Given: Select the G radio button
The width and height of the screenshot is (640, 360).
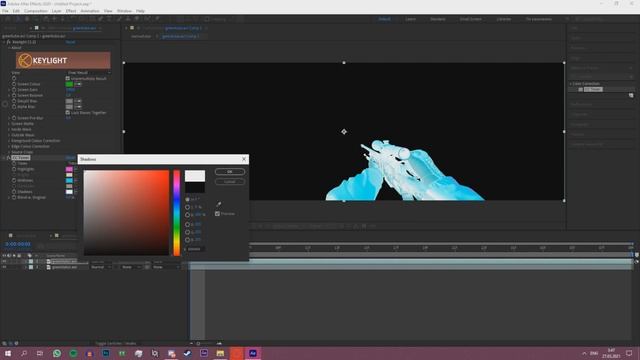Looking at the screenshot, I should 187,232.
